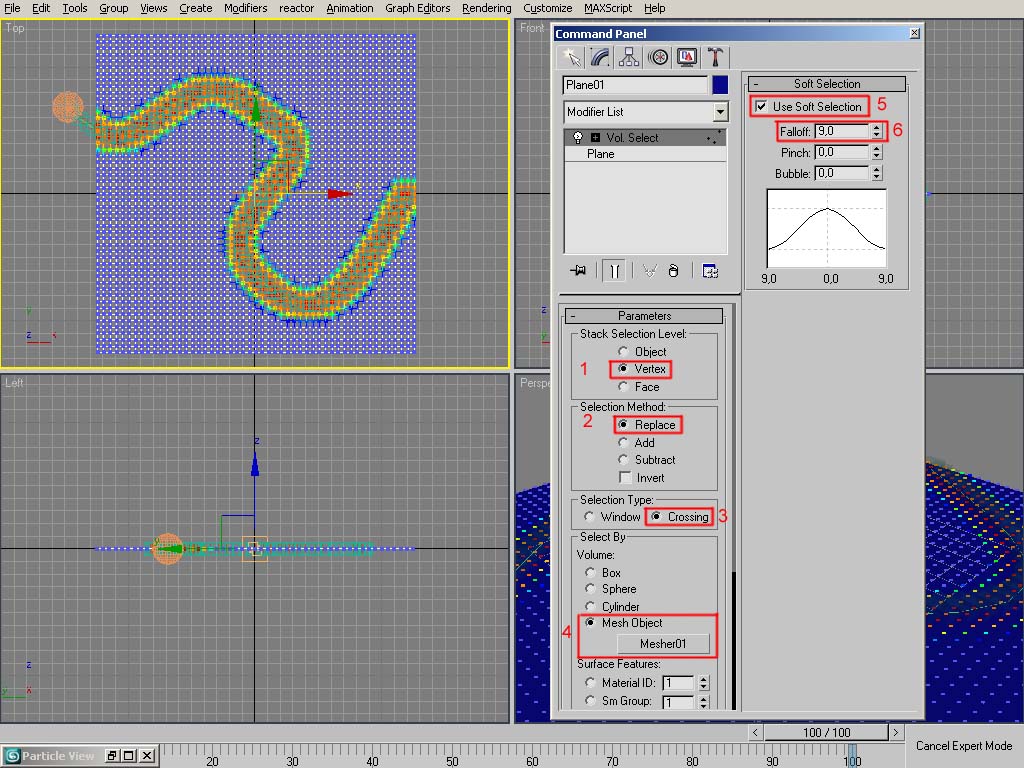Image resolution: width=1024 pixels, height=768 pixels.
Task: Open the Create panel tab icon
Action: 571,57
